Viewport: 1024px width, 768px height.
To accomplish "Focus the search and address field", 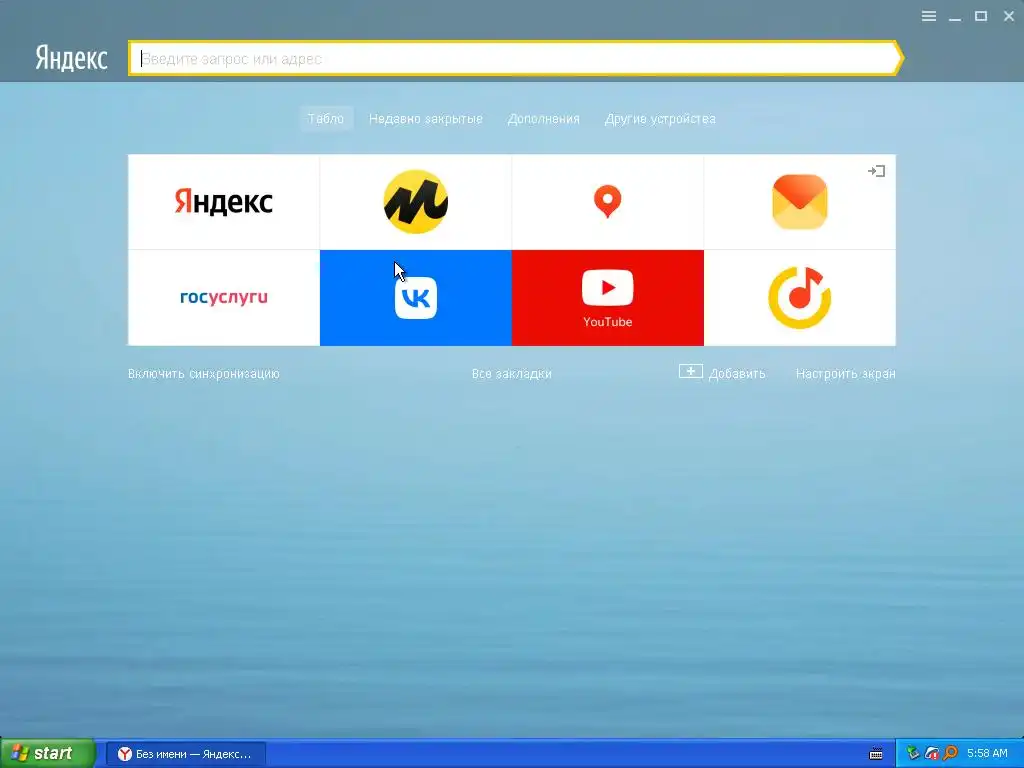I will tap(516, 59).
